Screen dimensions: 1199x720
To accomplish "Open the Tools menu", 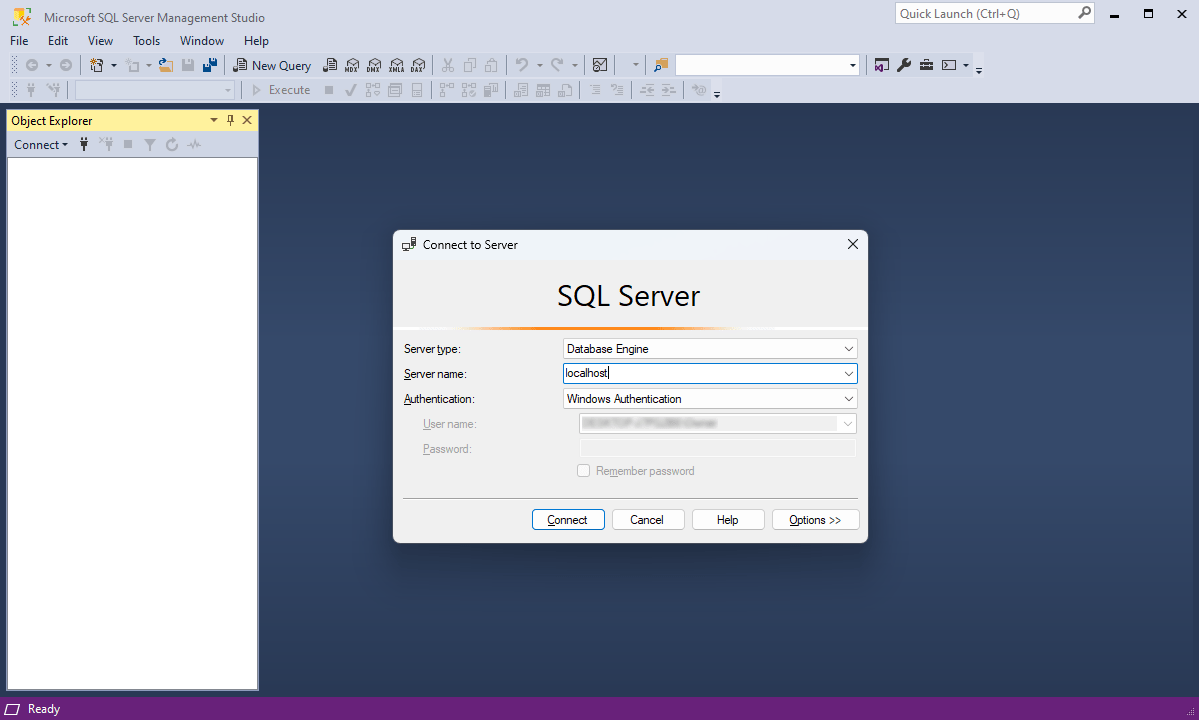I will (146, 41).
